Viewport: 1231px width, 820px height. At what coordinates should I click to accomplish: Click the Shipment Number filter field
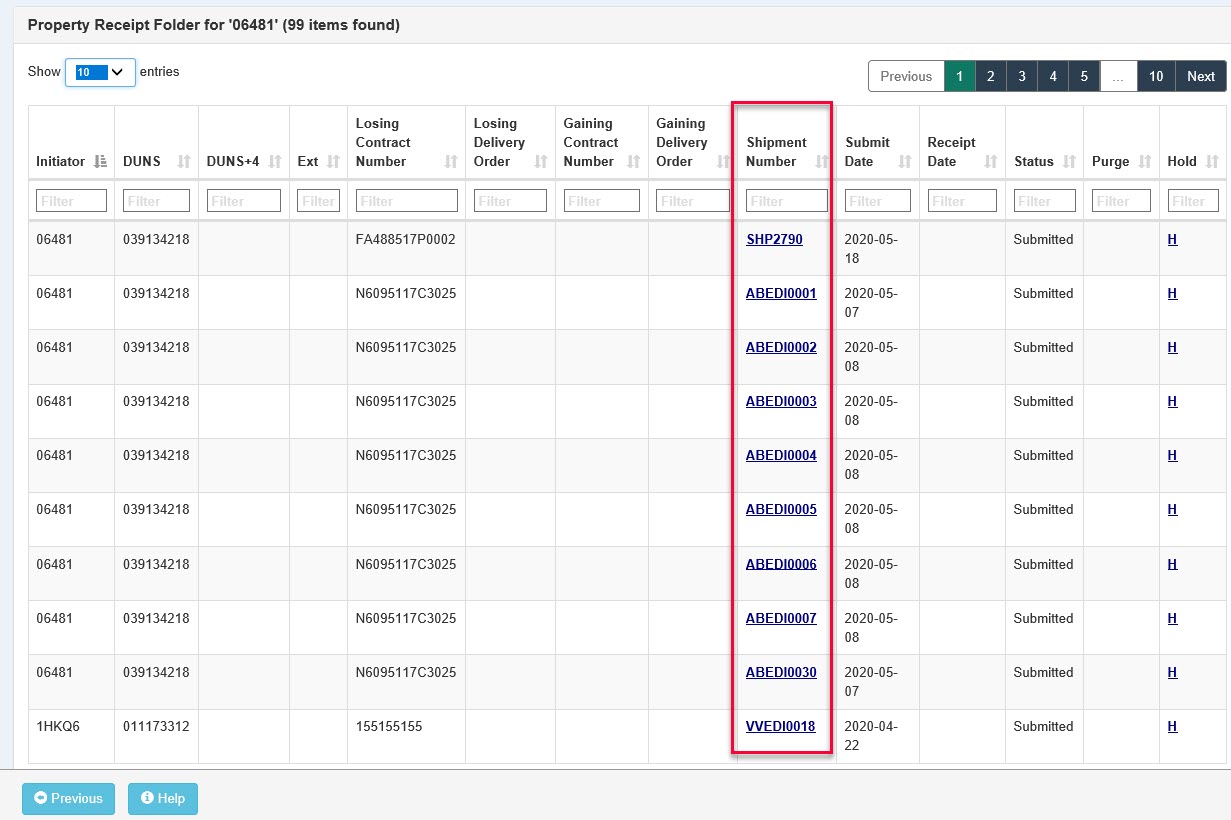pyautogui.click(x=786, y=201)
